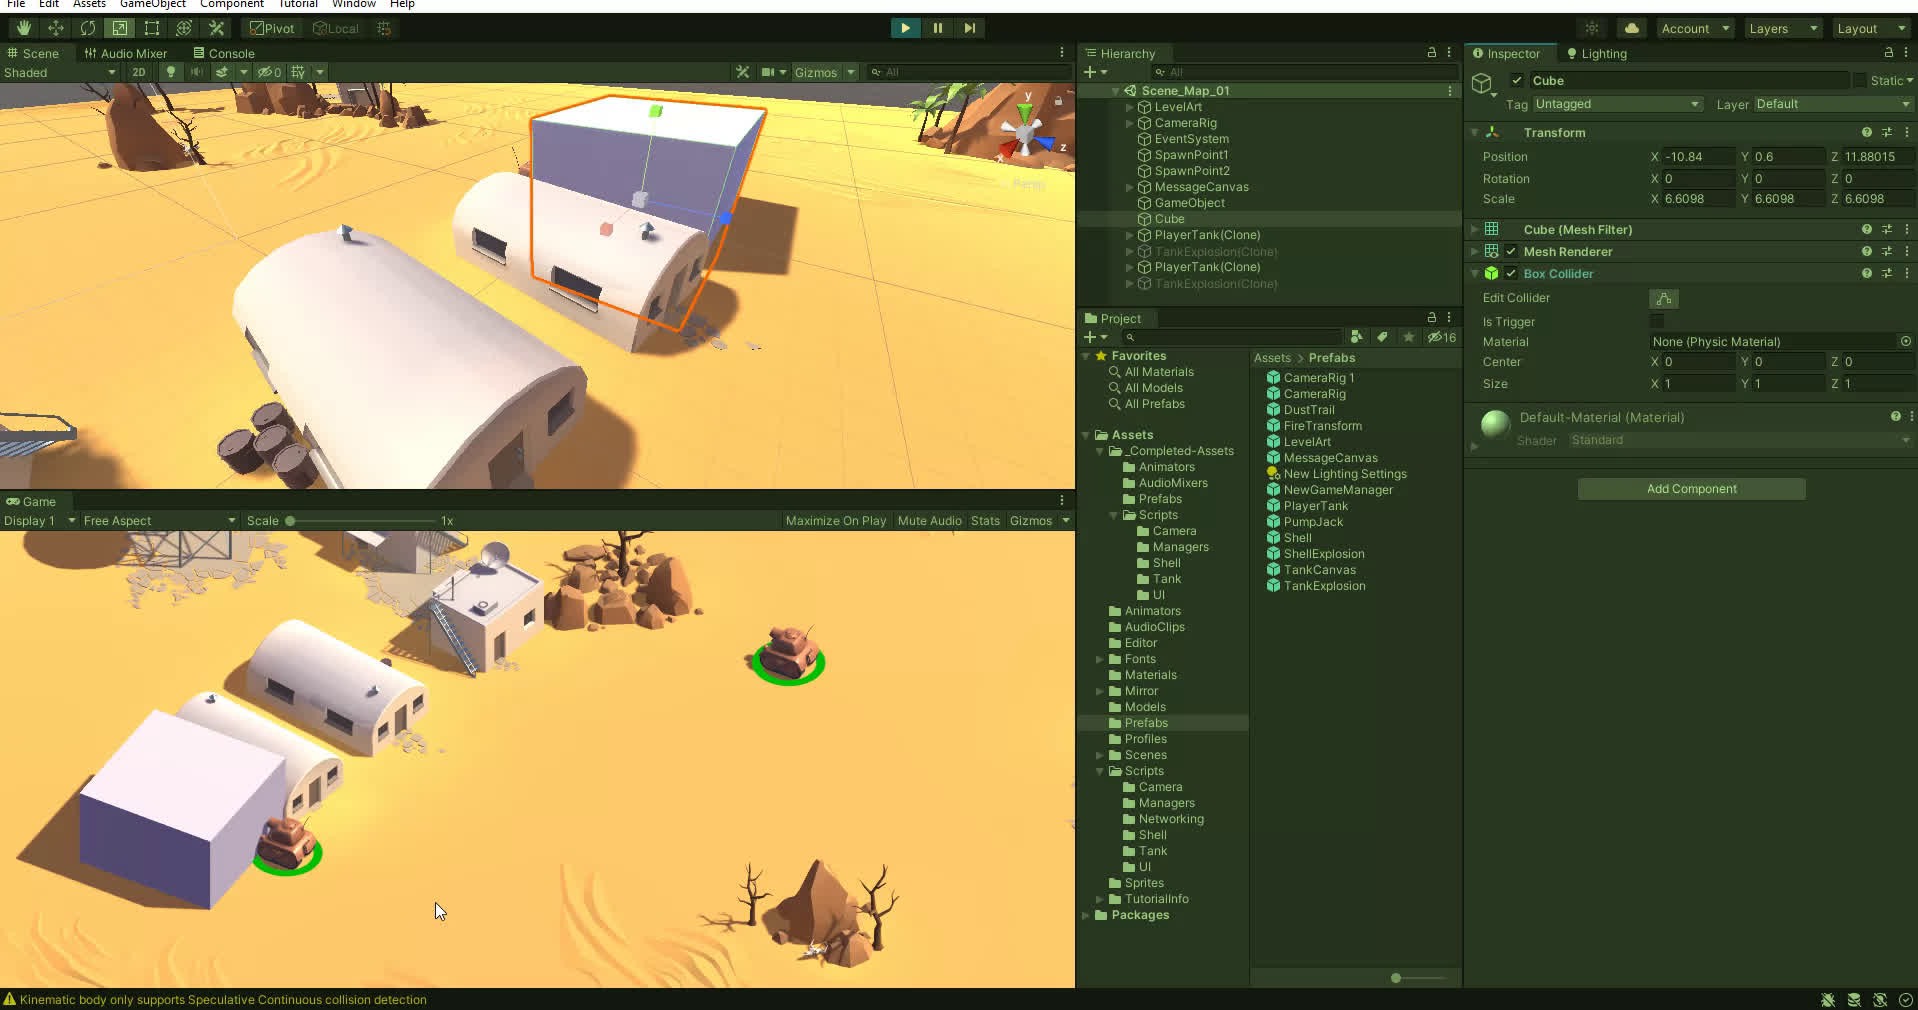Select the Rotate tool
Screen dimensions: 1918x1010
[x=87, y=28]
